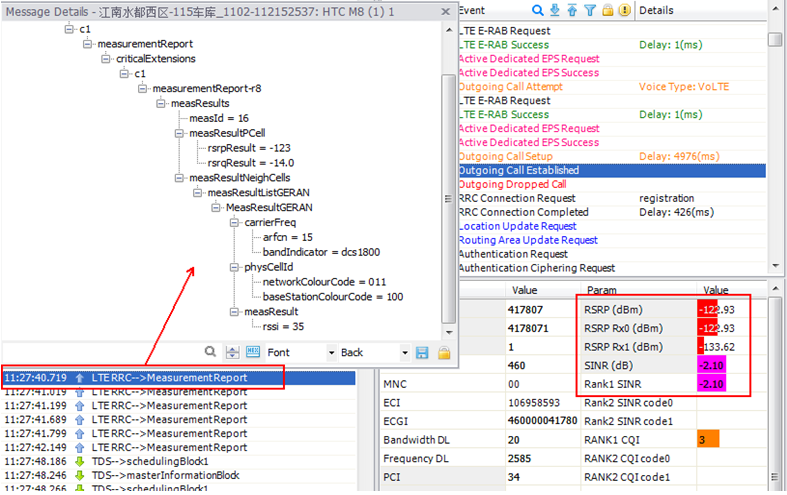Click the expand-all icon beside the search icon
The height and width of the screenshot is (495, 787).
232,352
